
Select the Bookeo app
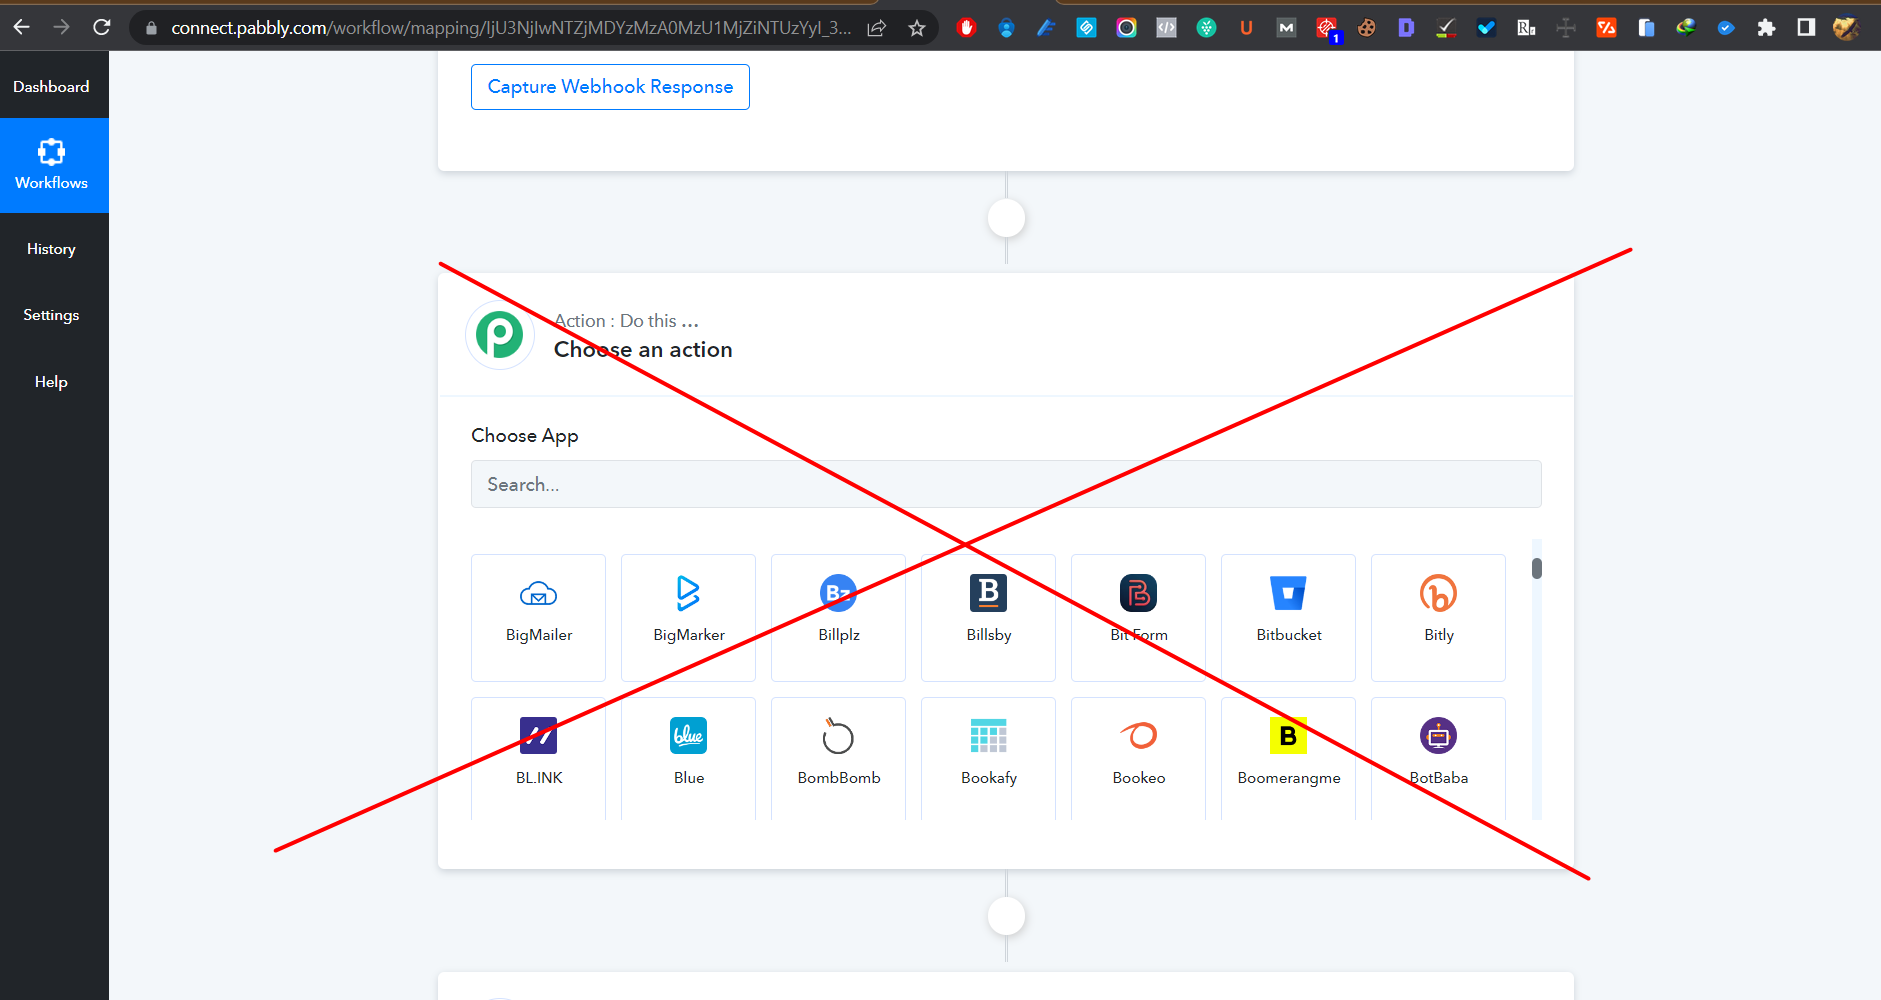point(1138,758)
